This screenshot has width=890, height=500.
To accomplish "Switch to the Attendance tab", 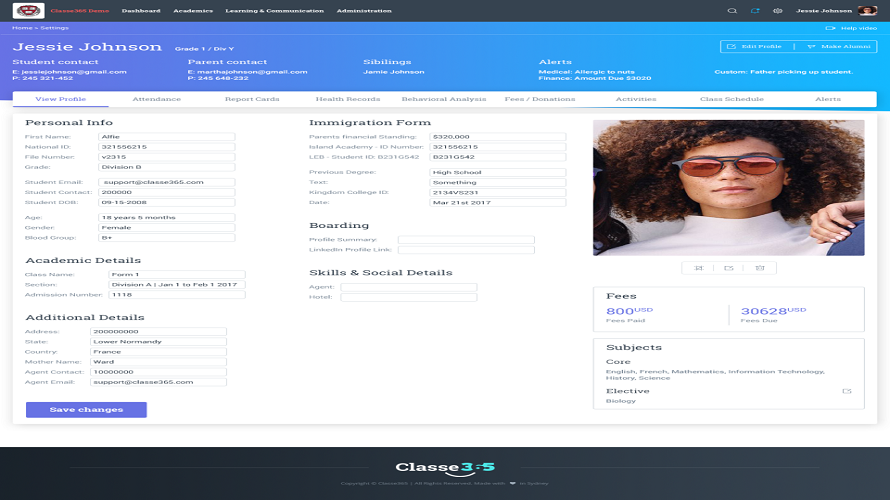I will coord(157,99).
